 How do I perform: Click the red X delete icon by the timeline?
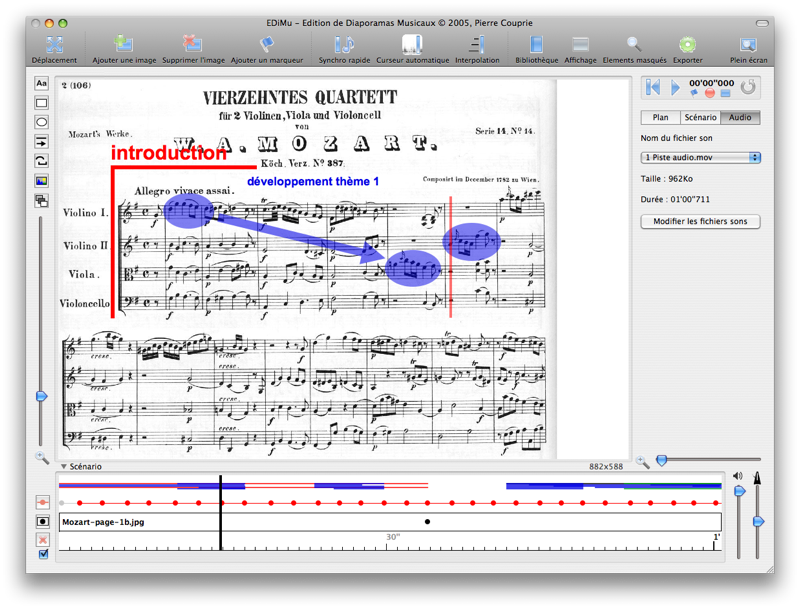pos(43,540)
